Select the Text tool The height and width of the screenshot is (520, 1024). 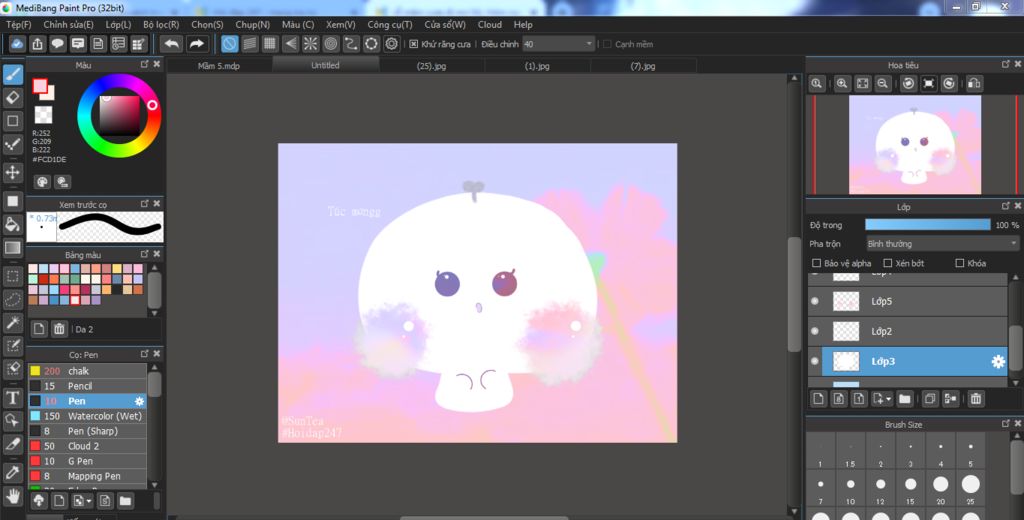[12, 397]
